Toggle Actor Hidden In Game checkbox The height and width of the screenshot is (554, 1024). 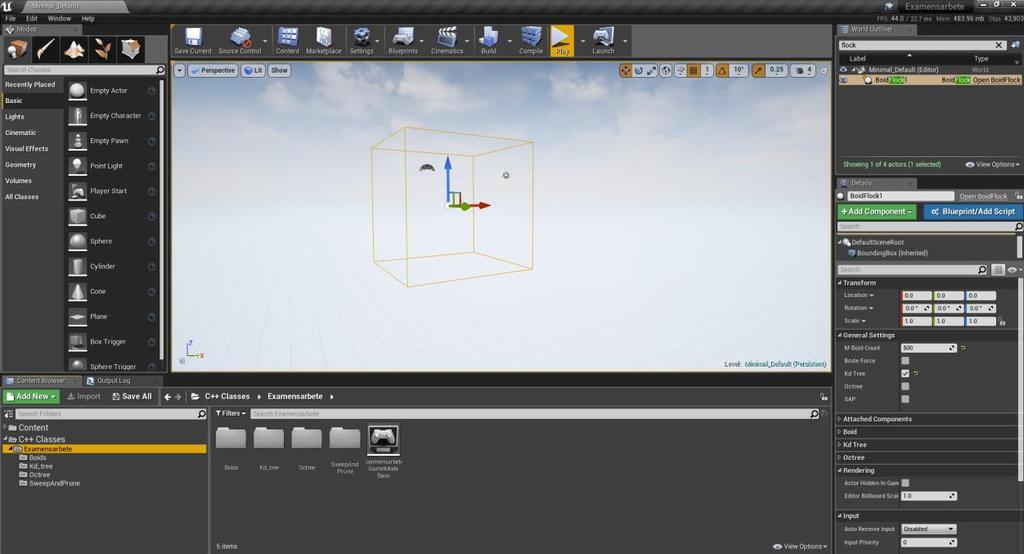(x=905, y=483)
